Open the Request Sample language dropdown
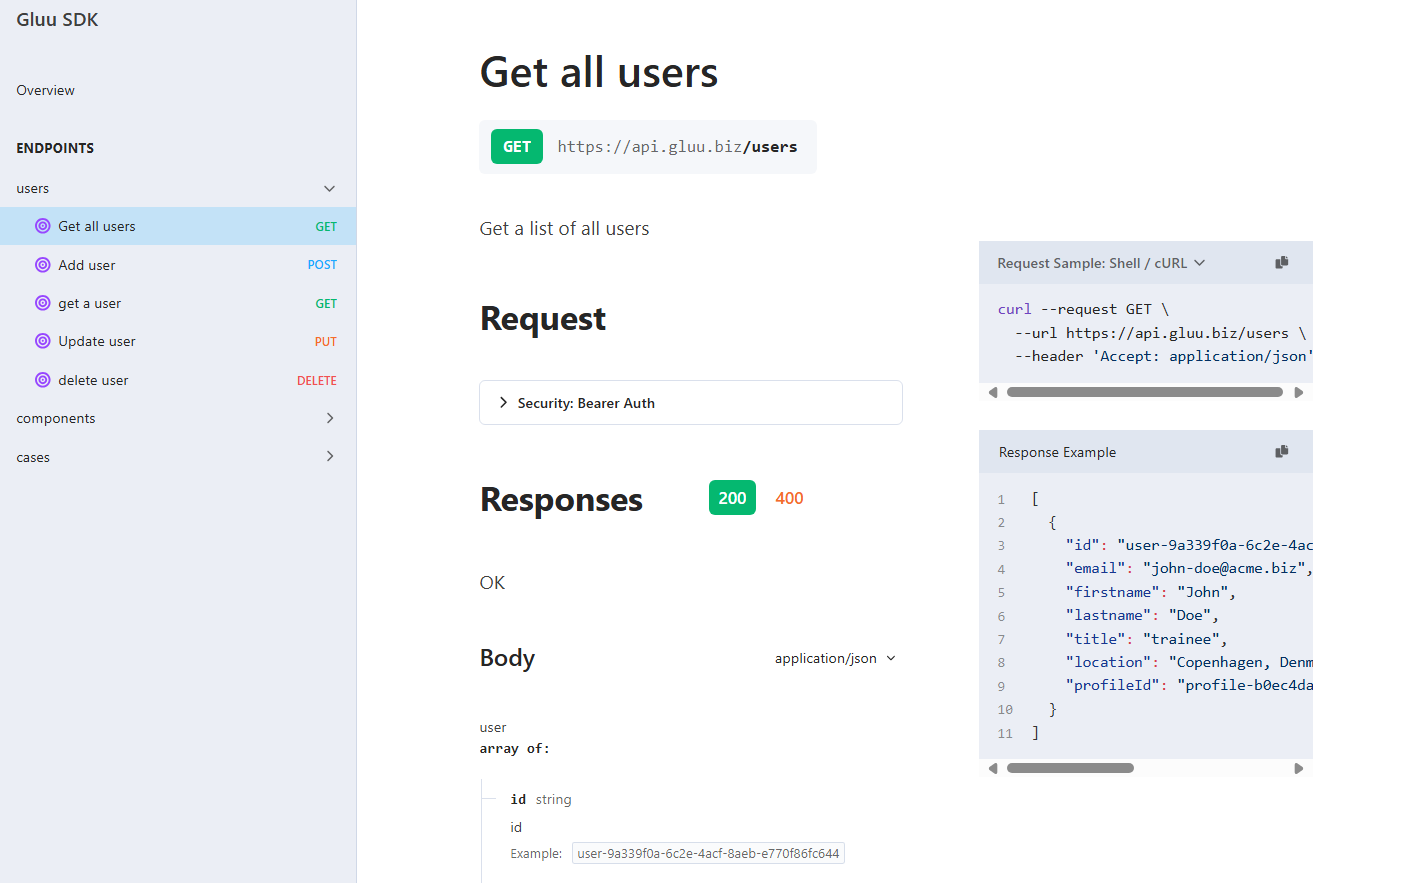This screenshot has height=883, width=1413. (x=1101, y=263)
